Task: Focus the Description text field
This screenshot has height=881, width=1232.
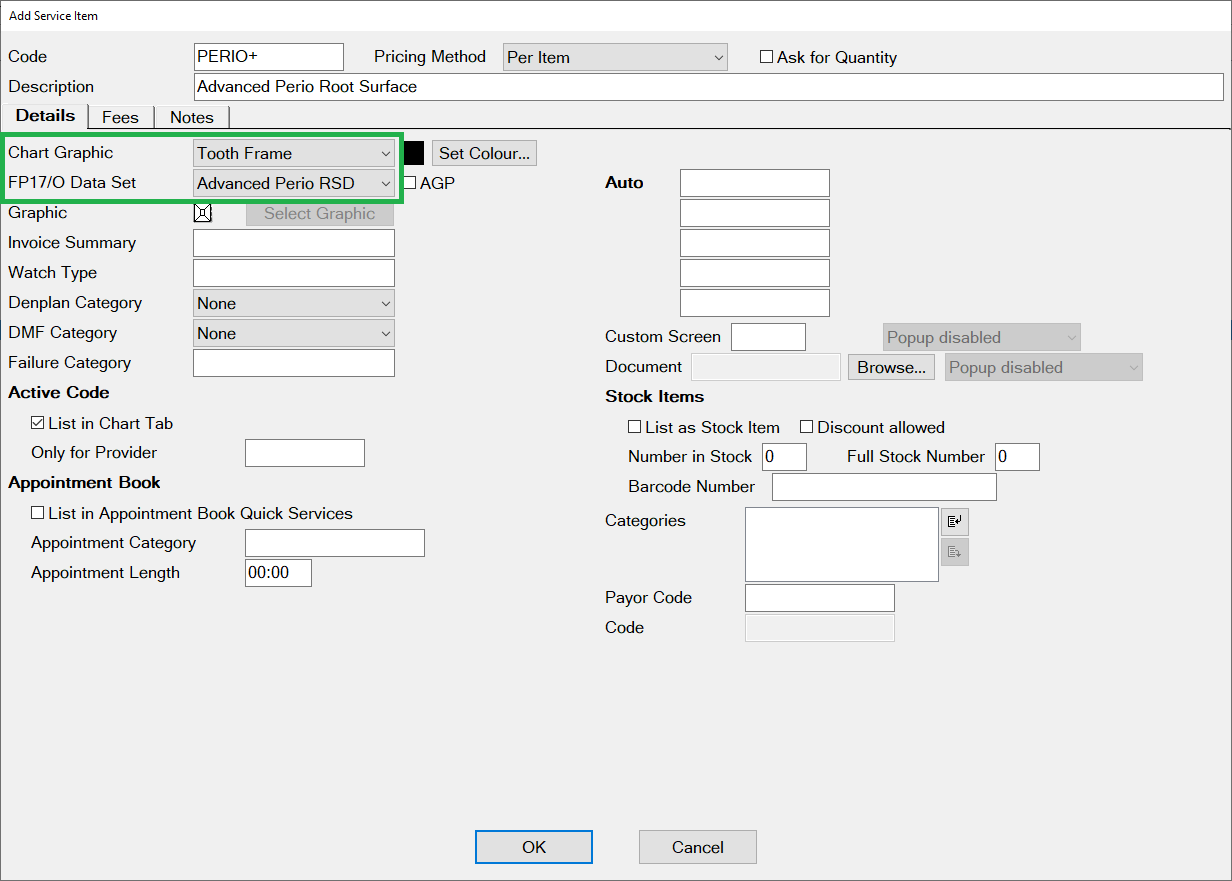Action: click(708, 87)
